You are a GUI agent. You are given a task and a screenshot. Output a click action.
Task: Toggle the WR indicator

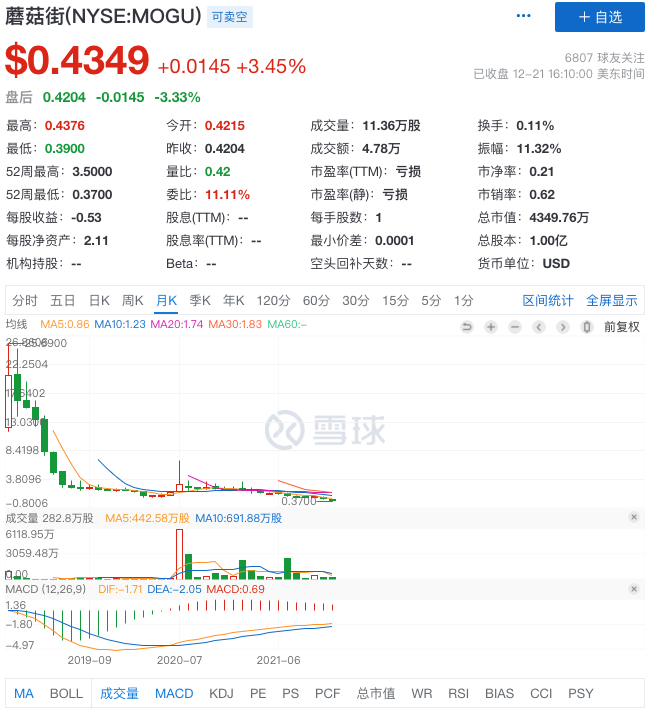[422, 694]
